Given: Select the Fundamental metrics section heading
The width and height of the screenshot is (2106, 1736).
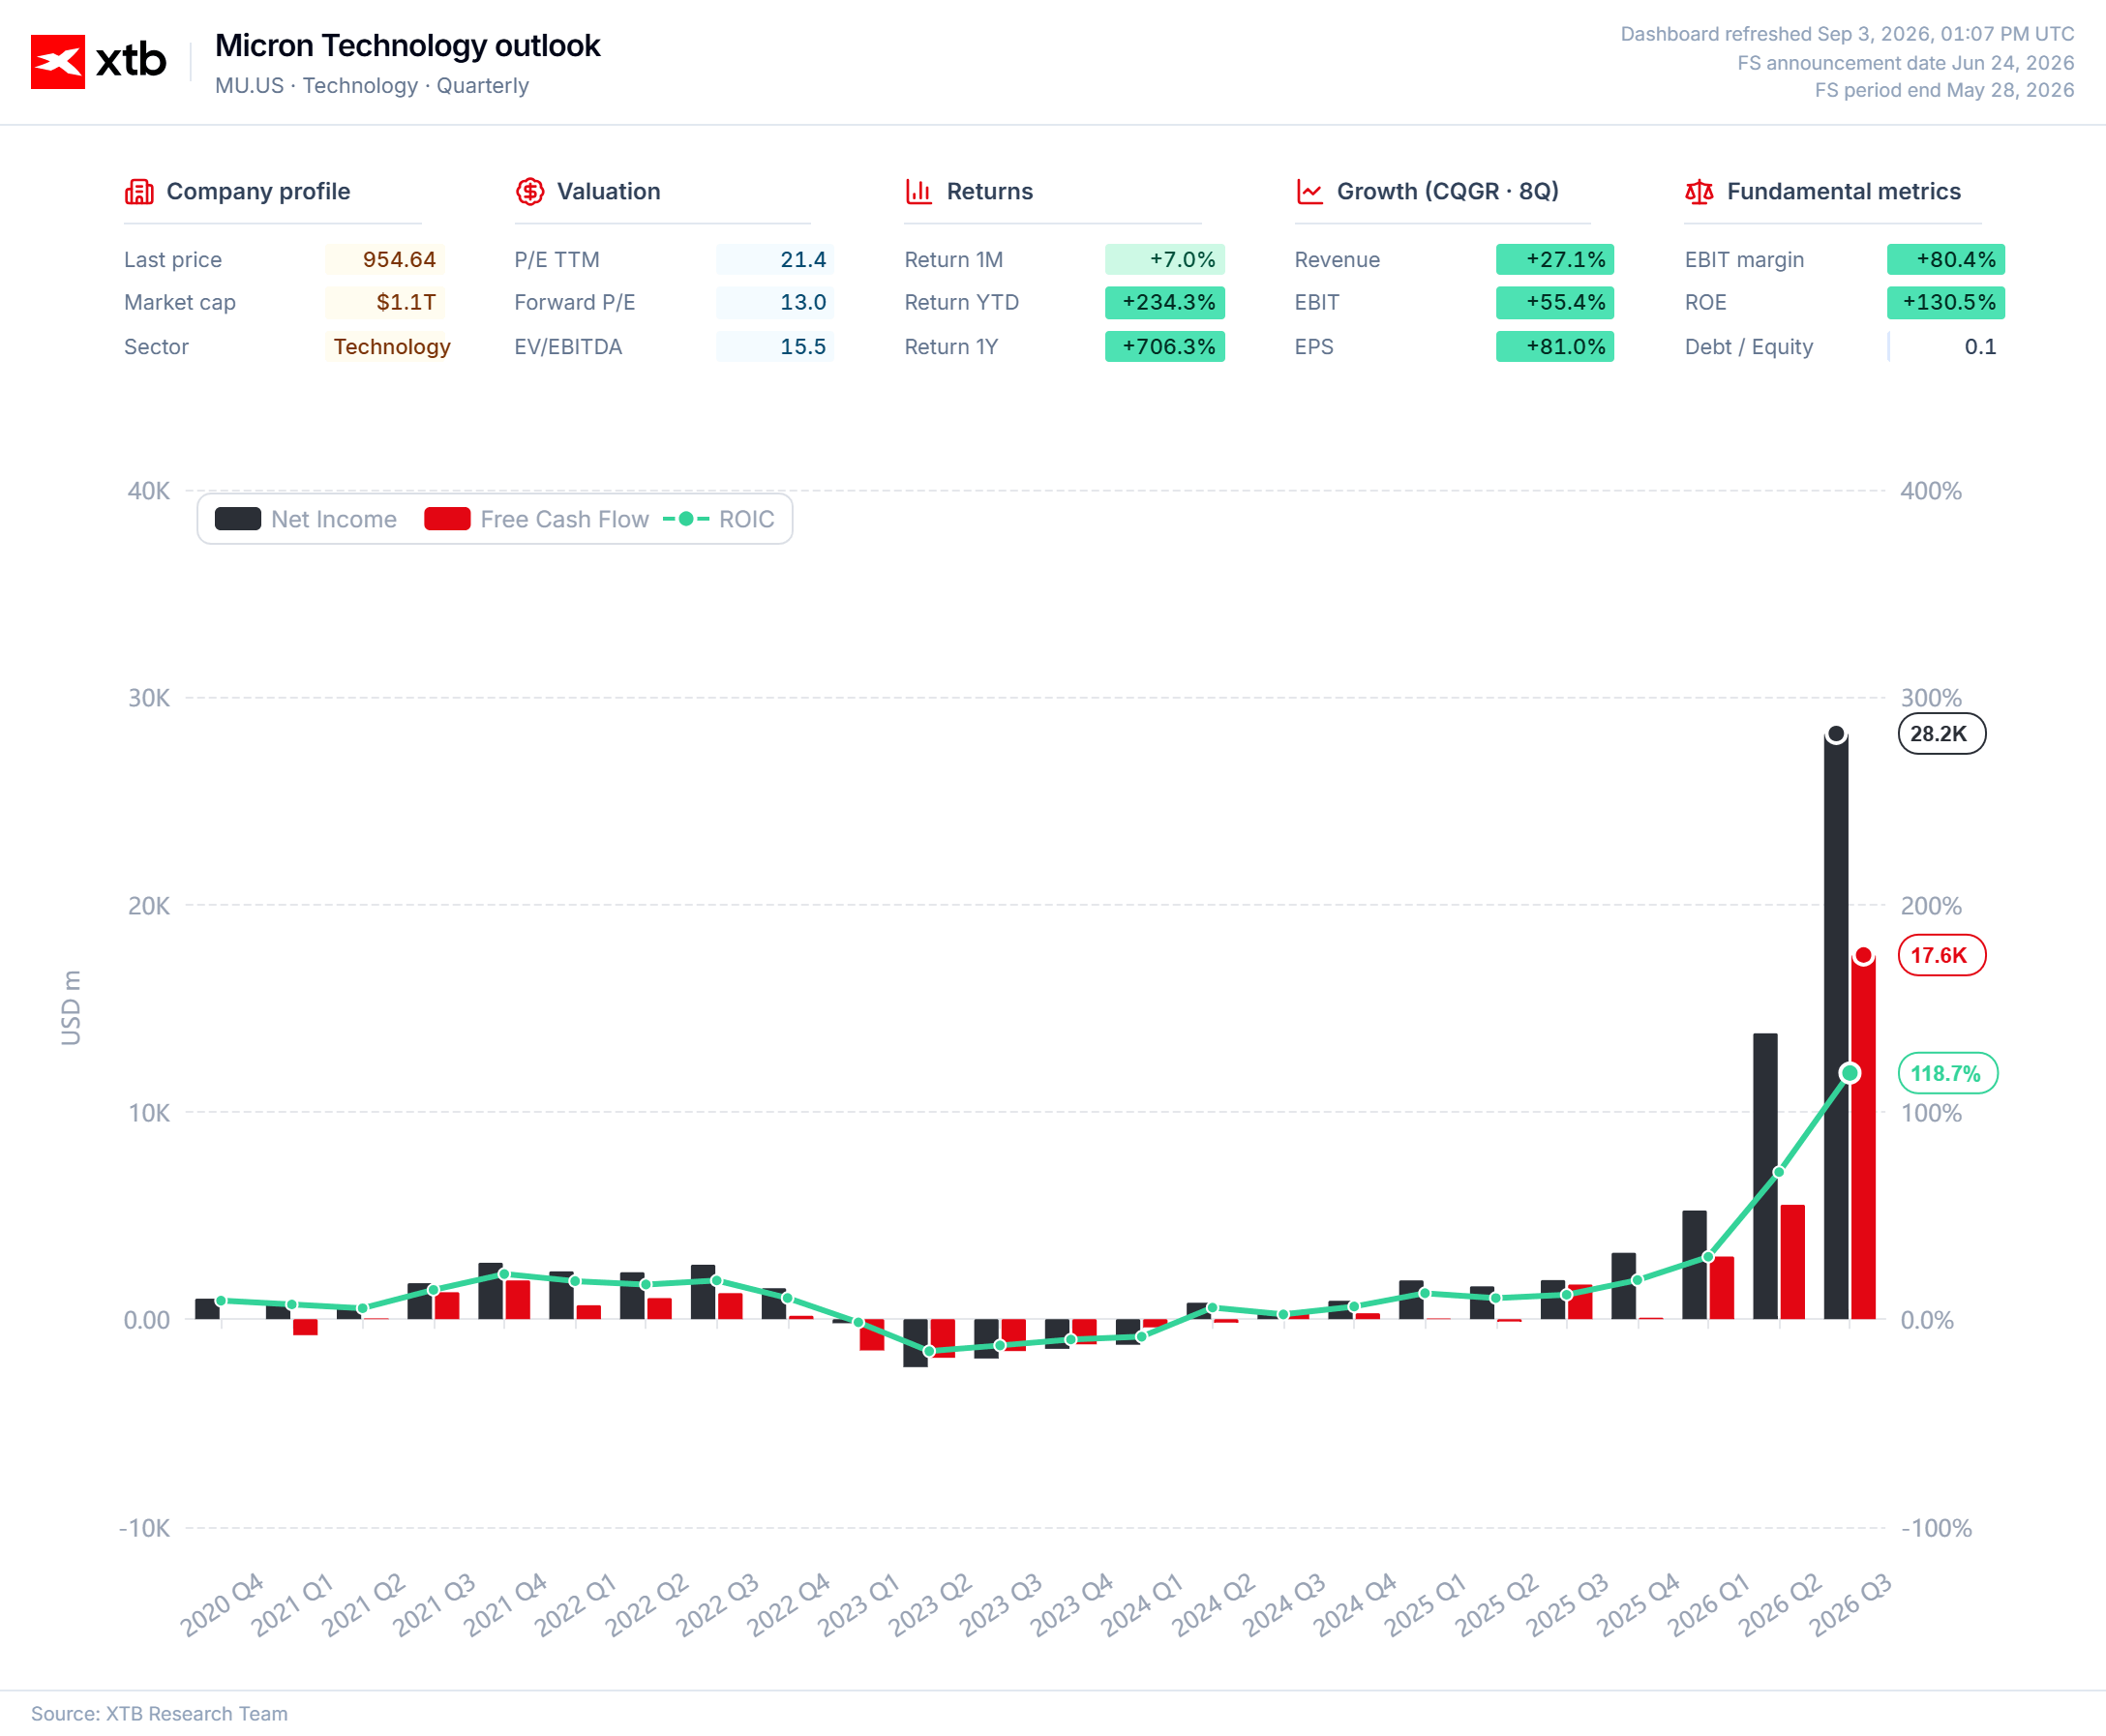Looking at the screenshot, I should tap(1843, 191).
